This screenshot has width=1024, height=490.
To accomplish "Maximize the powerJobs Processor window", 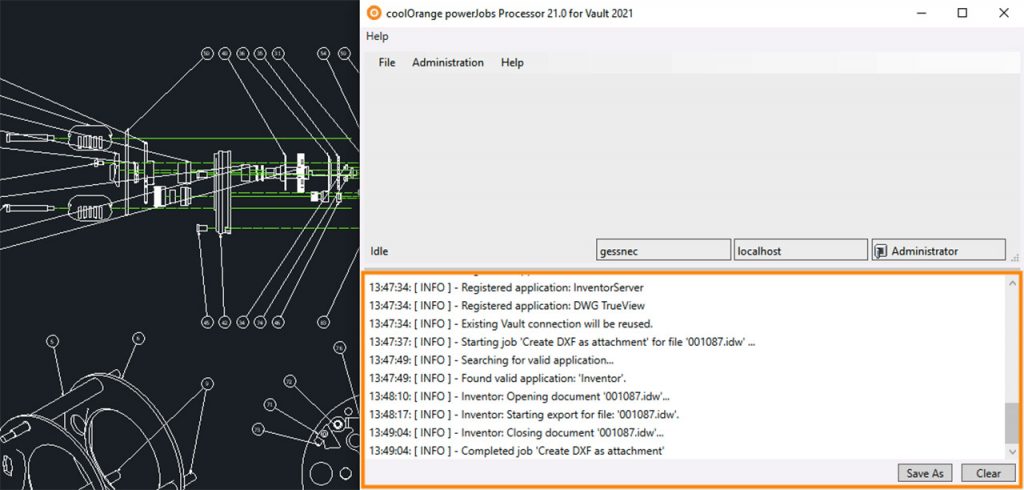I will 962,13.
